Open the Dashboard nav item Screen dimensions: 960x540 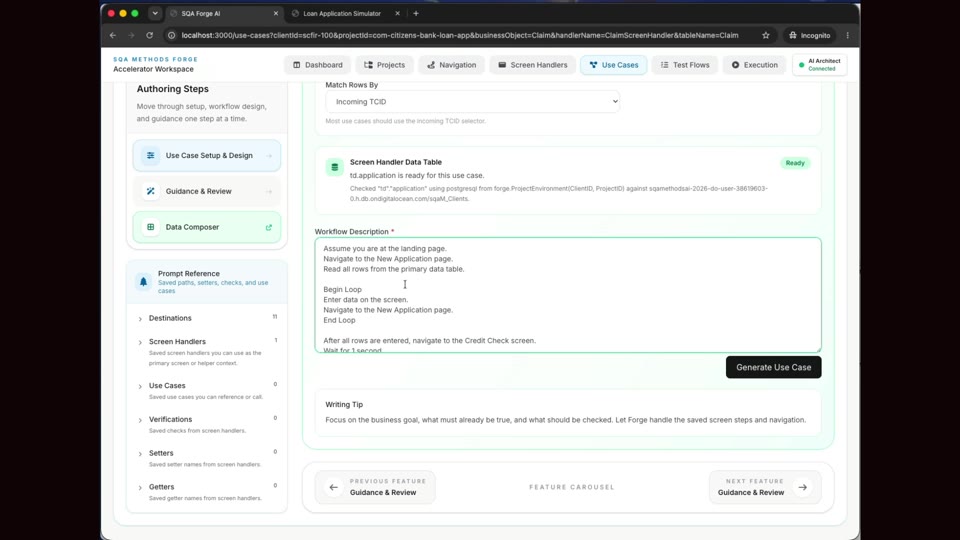pos(317,65)
